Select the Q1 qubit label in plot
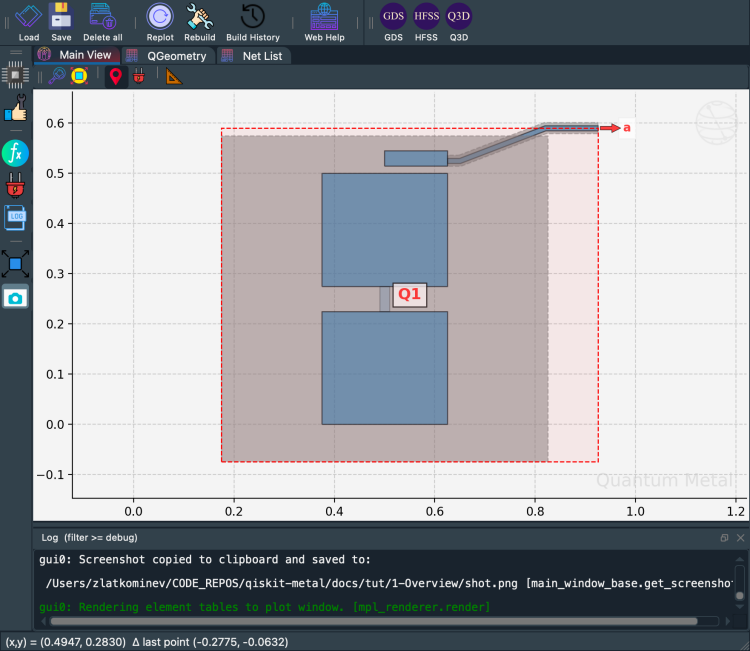The height and width of the screenshot is (651, 750). click(409, 294)
